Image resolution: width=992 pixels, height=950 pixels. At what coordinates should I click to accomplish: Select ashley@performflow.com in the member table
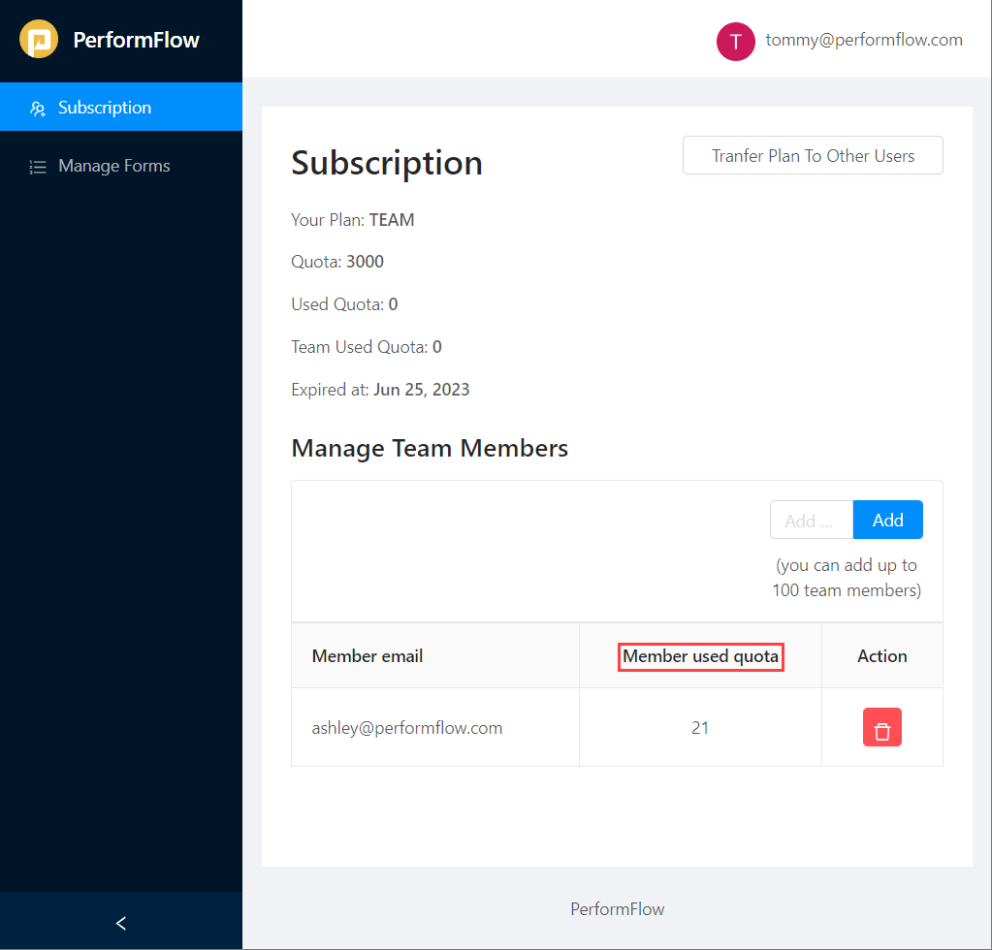pyautogui.click(x=406, y=727)
